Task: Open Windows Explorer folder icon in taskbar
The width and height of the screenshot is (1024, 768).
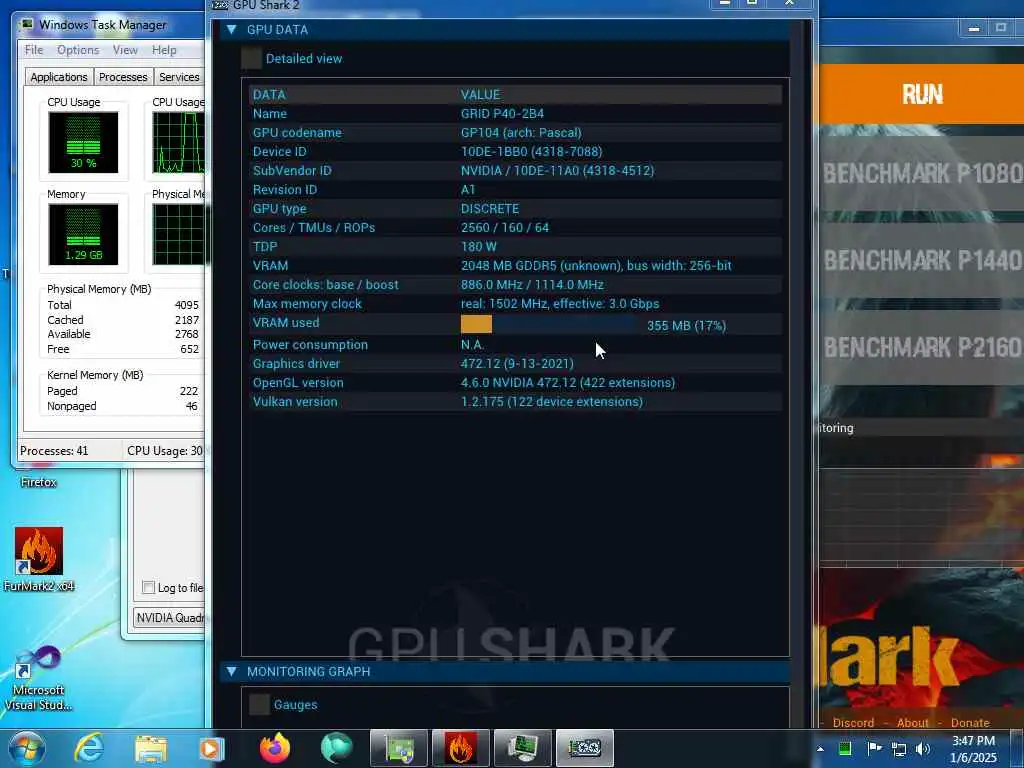Action: tap(151, 748)
